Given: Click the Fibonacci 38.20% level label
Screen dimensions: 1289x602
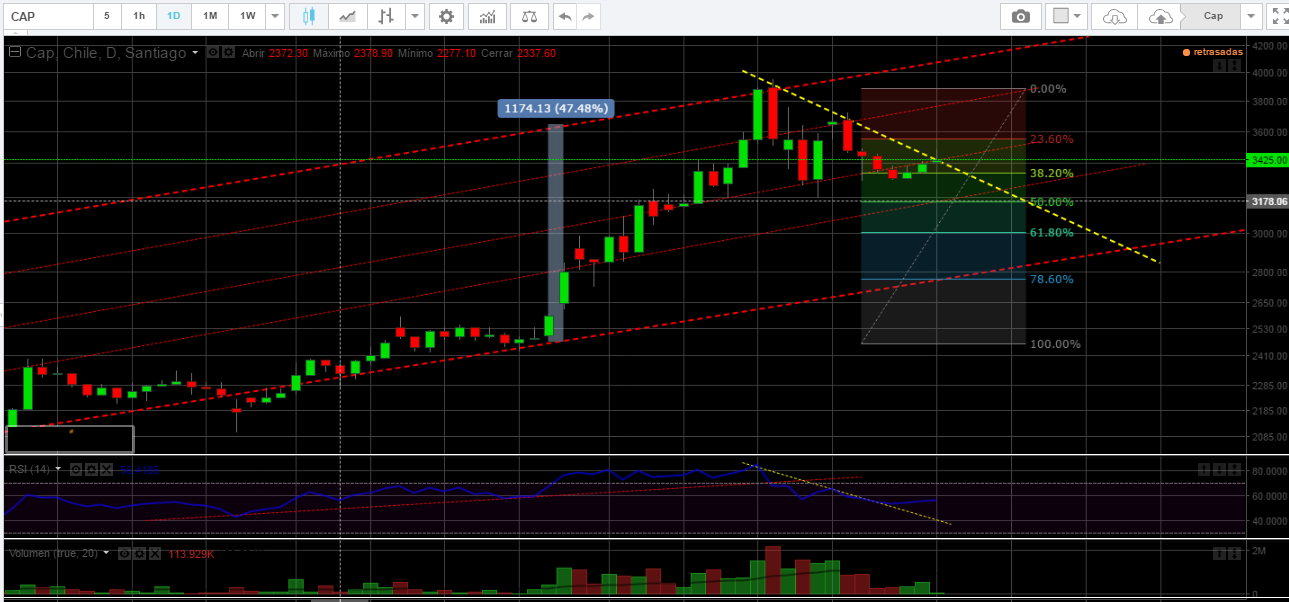Looking at the screenshot, I should [1052, 173].
